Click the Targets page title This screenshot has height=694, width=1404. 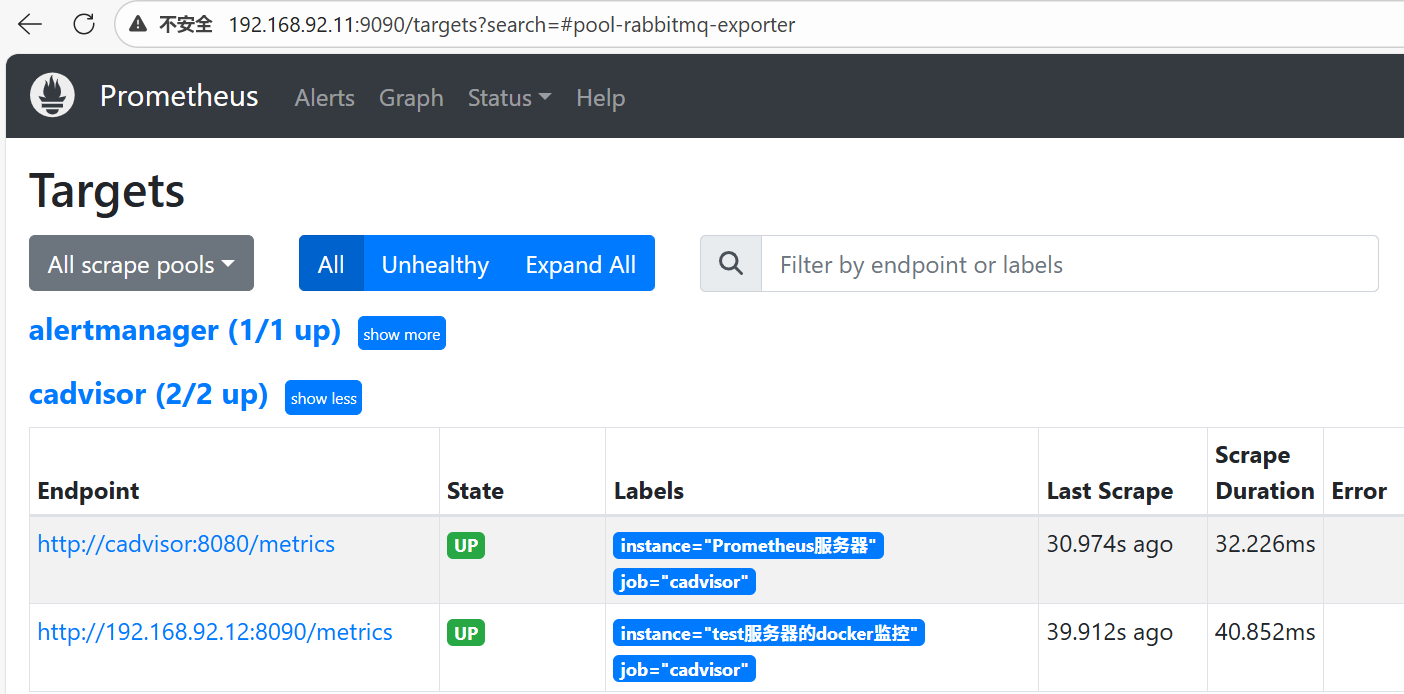coord(107,190)
